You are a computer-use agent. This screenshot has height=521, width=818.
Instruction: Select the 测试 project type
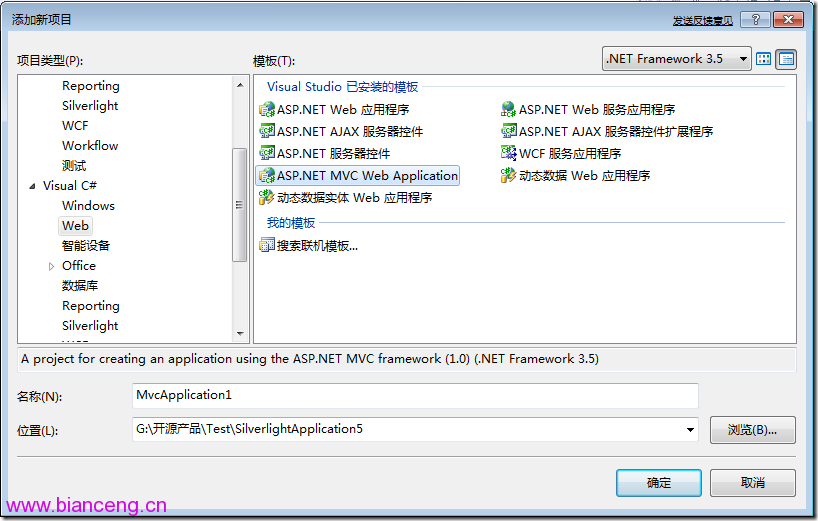coord(74,166)
